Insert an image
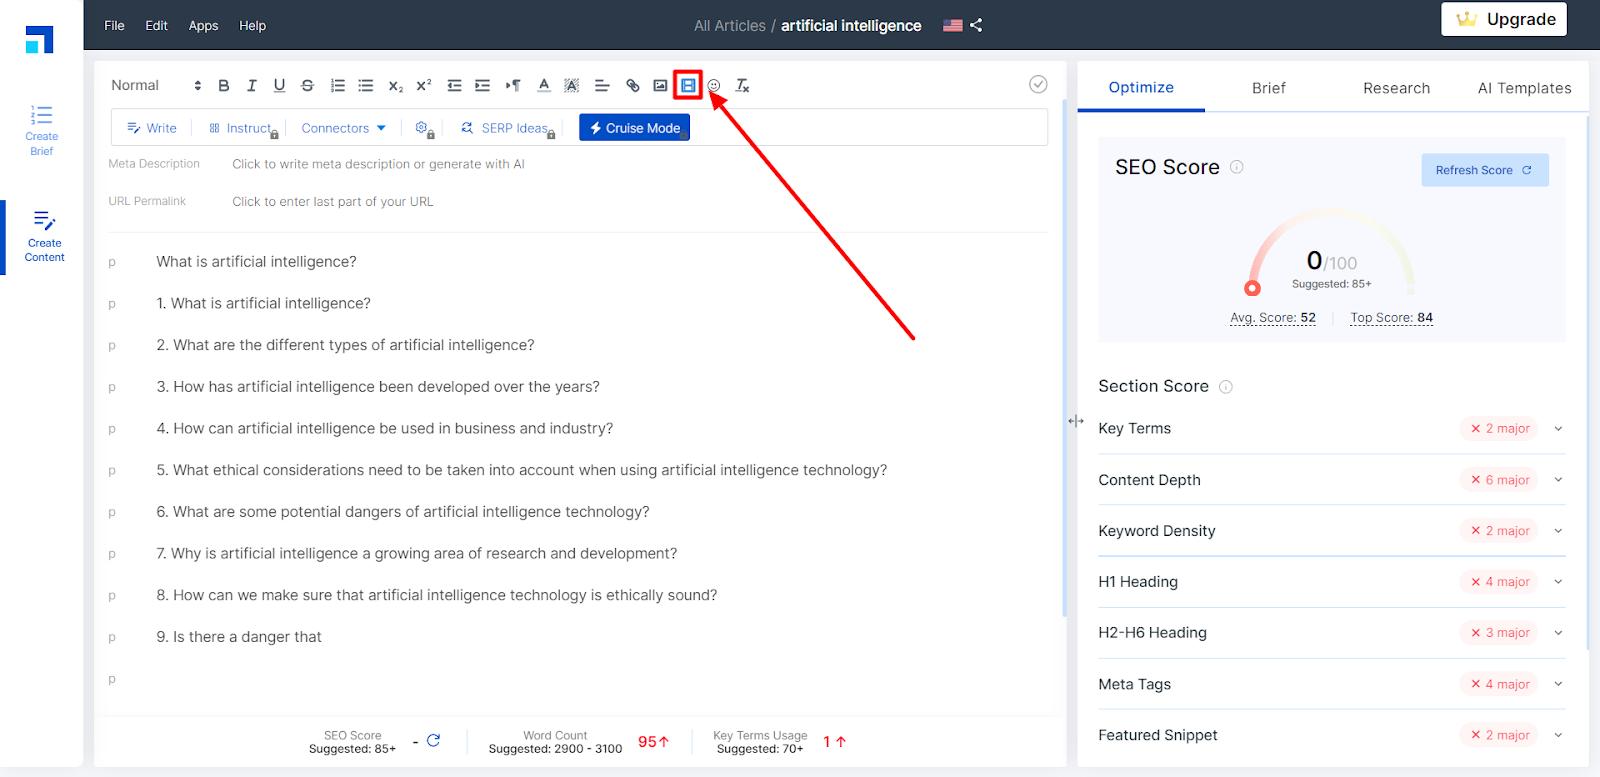This screenshot has width=1600, height=777. (x=660, y=86)
